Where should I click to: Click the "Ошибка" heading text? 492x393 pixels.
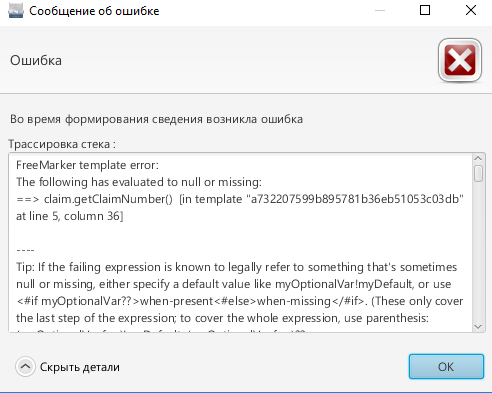tap(36, 60)
